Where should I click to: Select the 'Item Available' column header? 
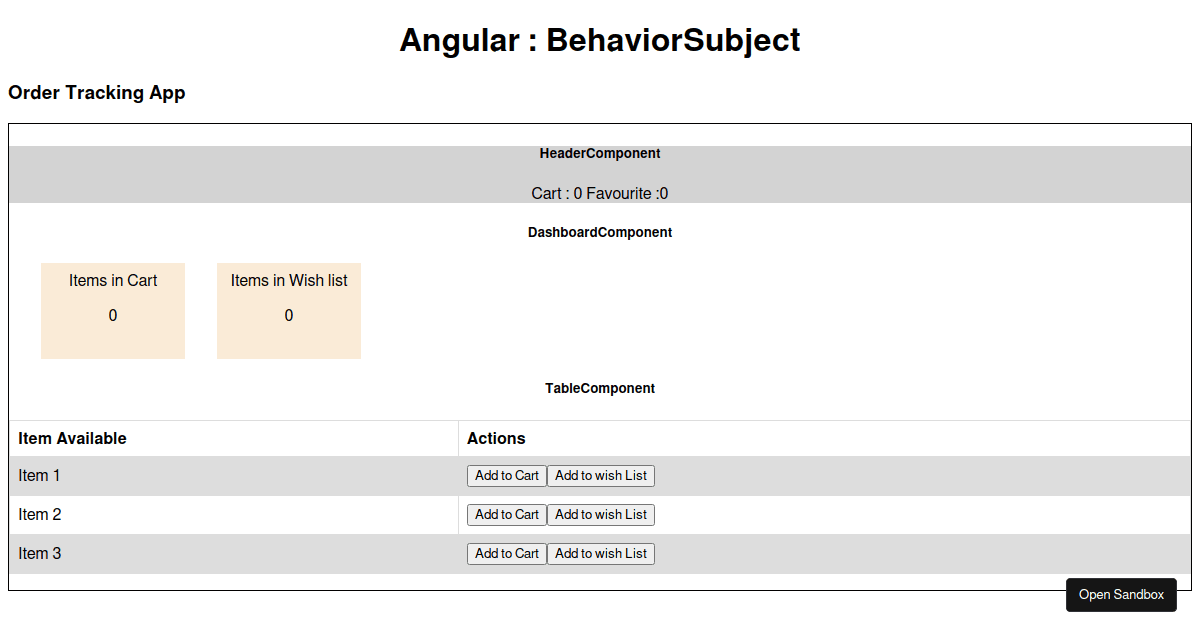[x=71, y=438]
